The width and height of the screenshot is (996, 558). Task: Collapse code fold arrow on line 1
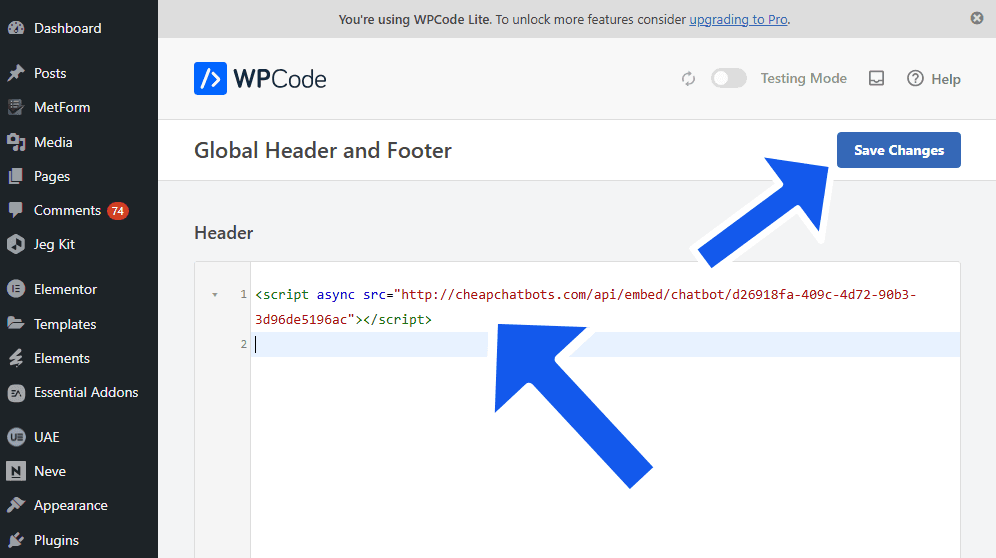tap(215, 295)
